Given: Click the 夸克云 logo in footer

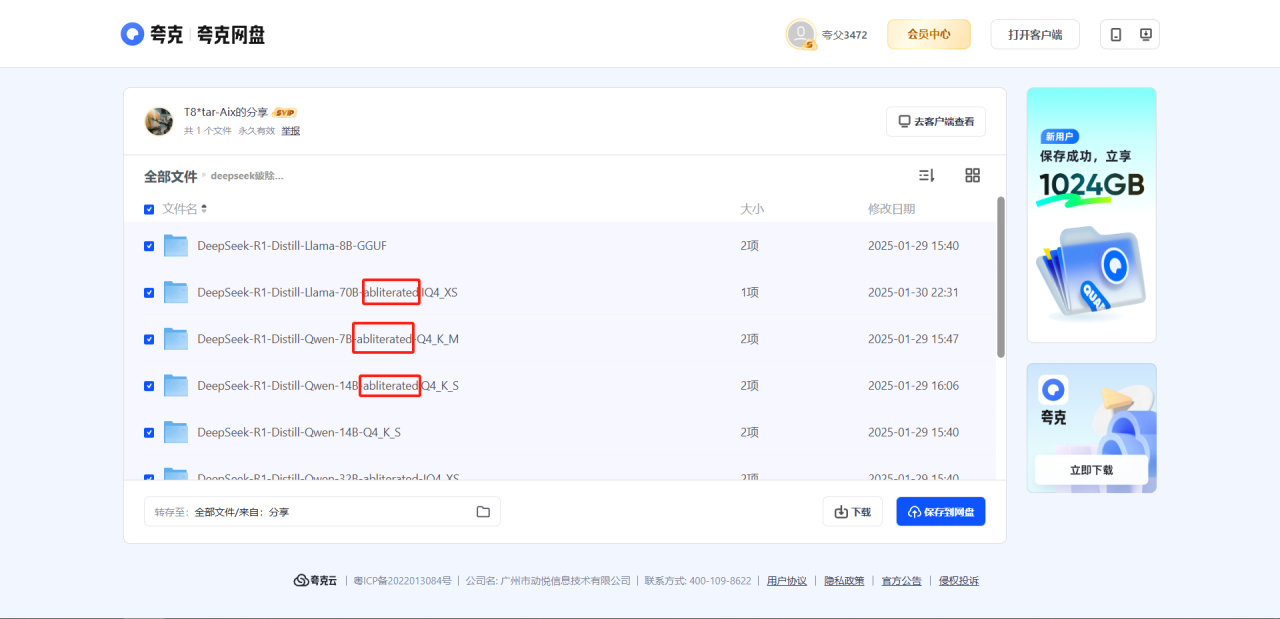Looking at the screenshot, I should click(315, 580).
